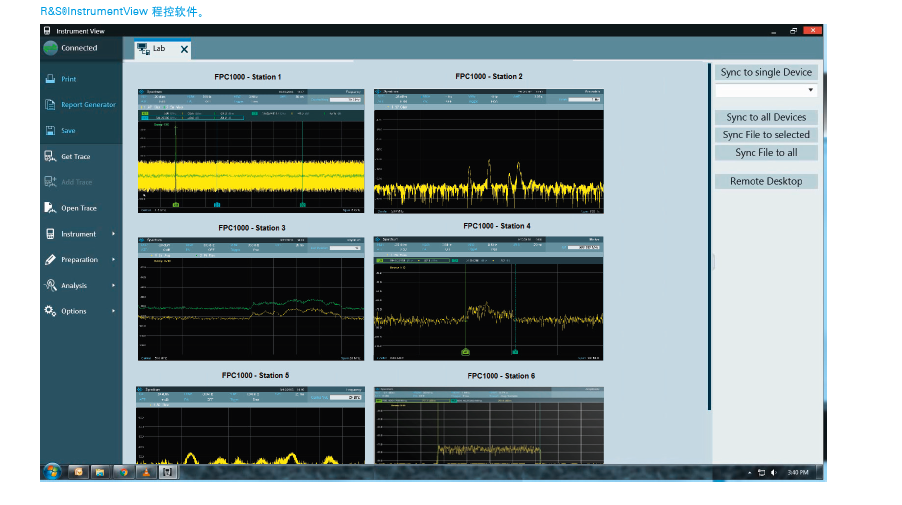Click the Remote Desktop button

click(766, 181)
